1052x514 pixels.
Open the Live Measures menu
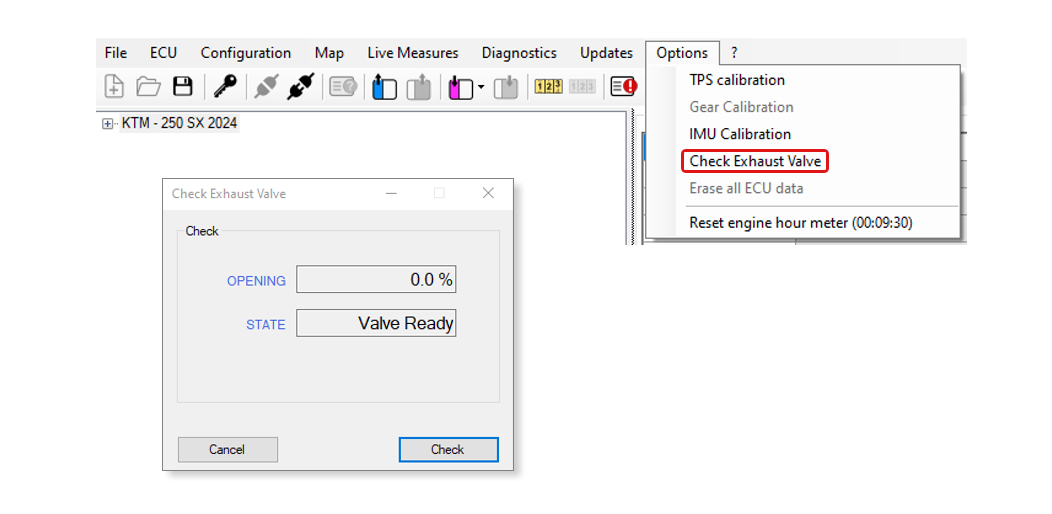point(412,53)
